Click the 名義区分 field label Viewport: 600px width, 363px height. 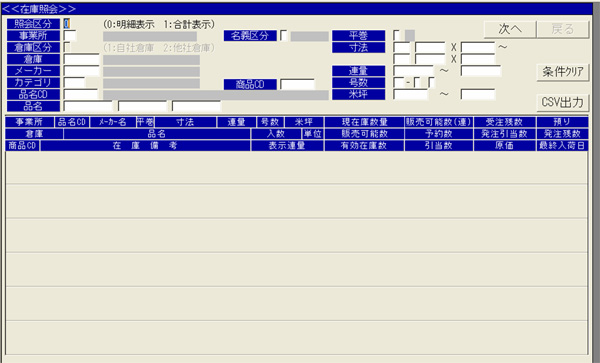[250, 36]
